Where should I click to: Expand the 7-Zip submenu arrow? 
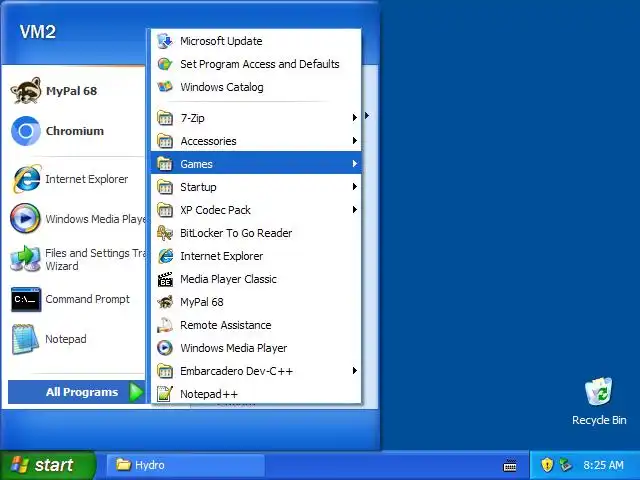click(355, 118)
